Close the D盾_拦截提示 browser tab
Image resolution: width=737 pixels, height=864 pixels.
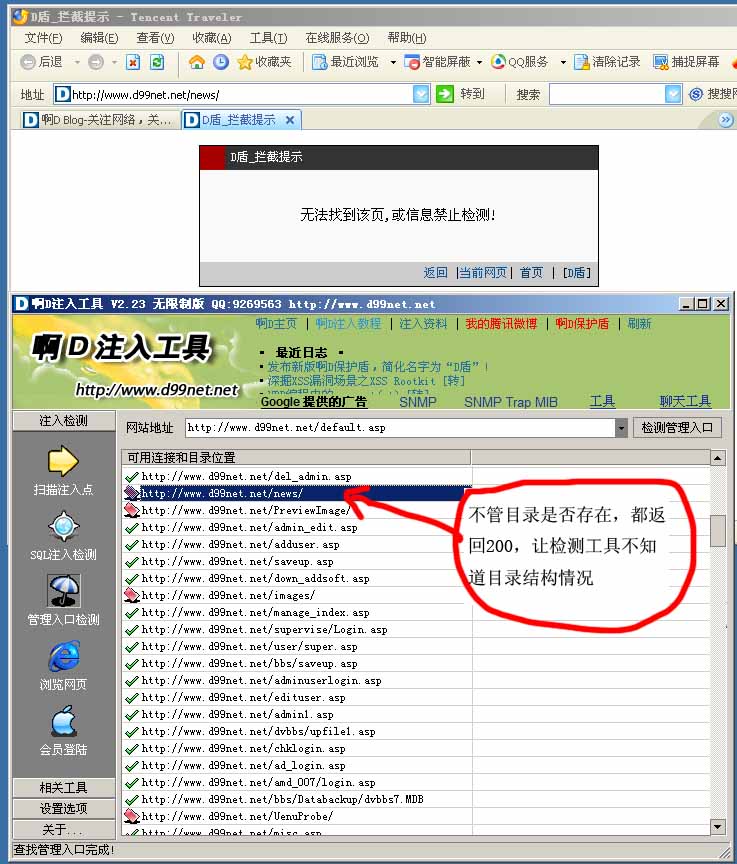290,120
